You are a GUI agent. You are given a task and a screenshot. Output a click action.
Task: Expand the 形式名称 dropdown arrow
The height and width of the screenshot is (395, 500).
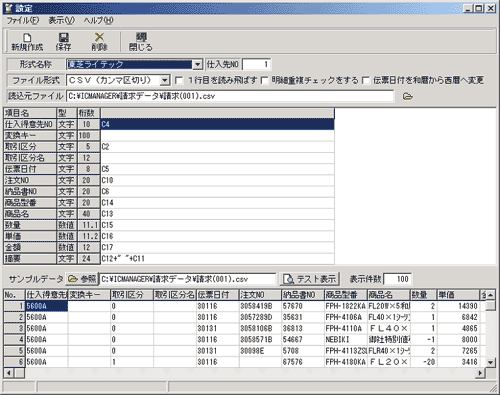pyautogui.click(x=198, y=64)
